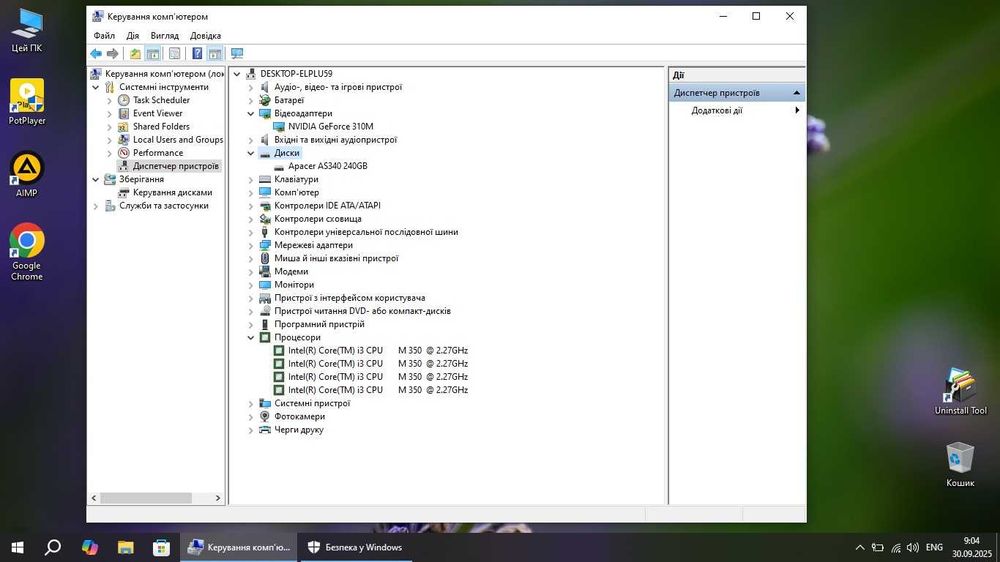Screen dimensions: 1000x562
Task: Collapse the DESKTOP-ELPLU59 root node
Action: pos(237,74)
